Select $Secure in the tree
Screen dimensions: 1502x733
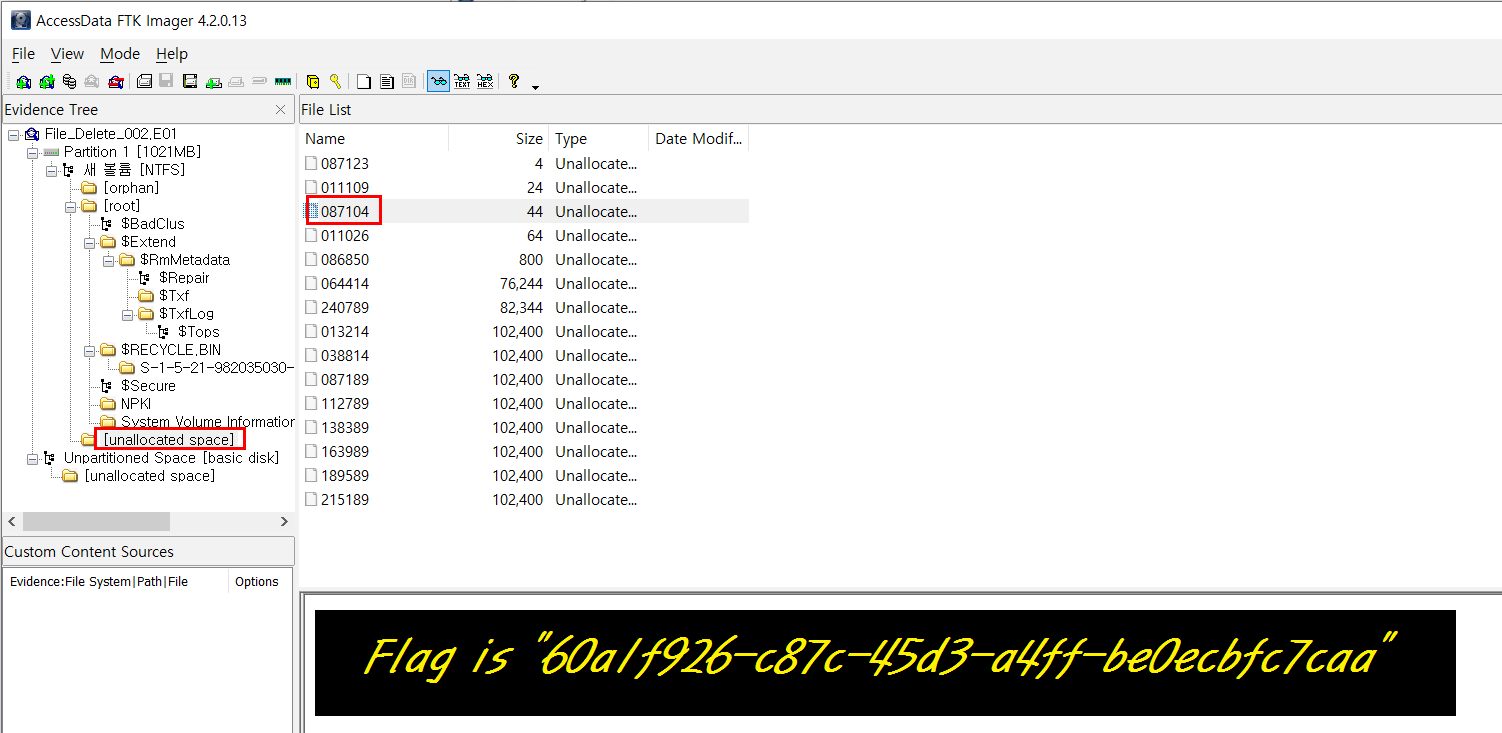tap(148, 386)
